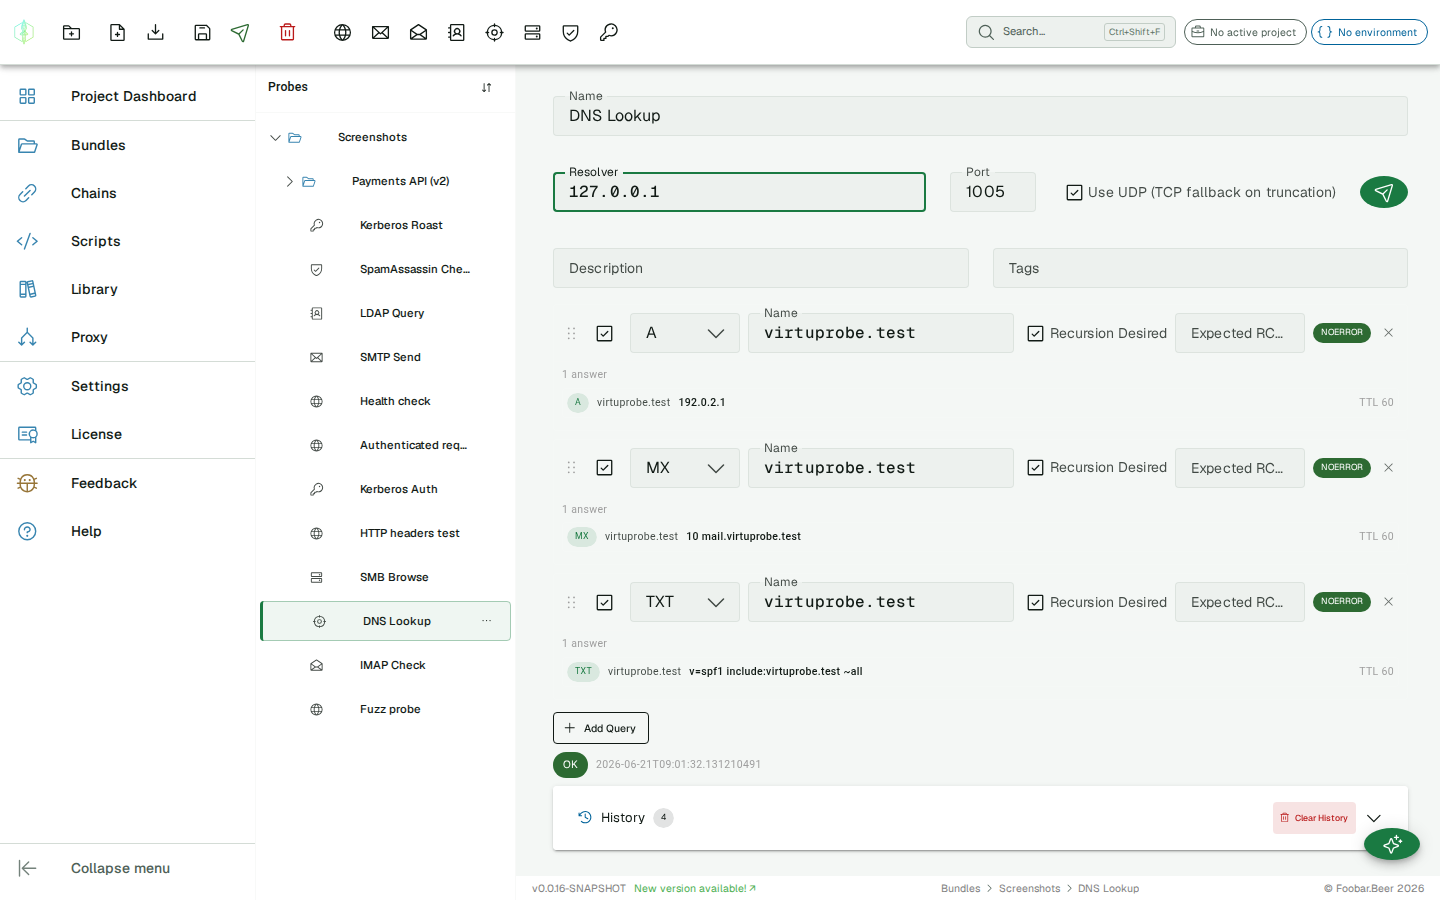
Task: Click the Screenshots breadcrumb
Action: coord(1029,888)
